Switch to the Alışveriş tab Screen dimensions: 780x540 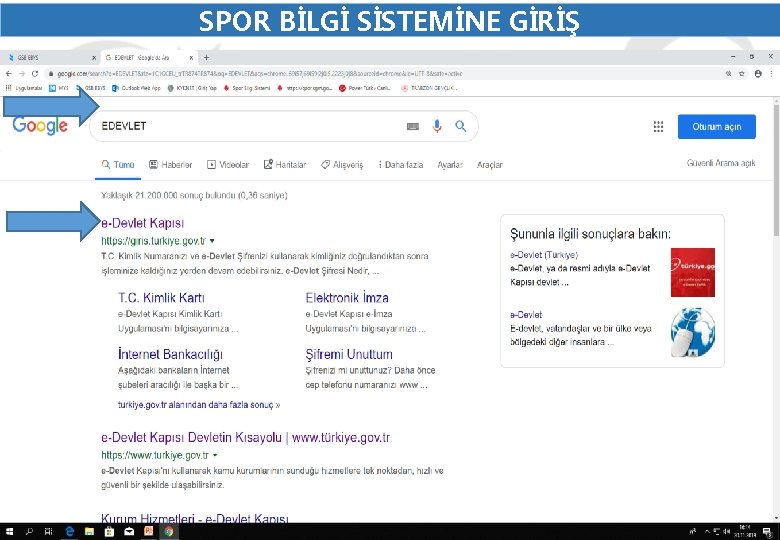[x=342, y=165]
